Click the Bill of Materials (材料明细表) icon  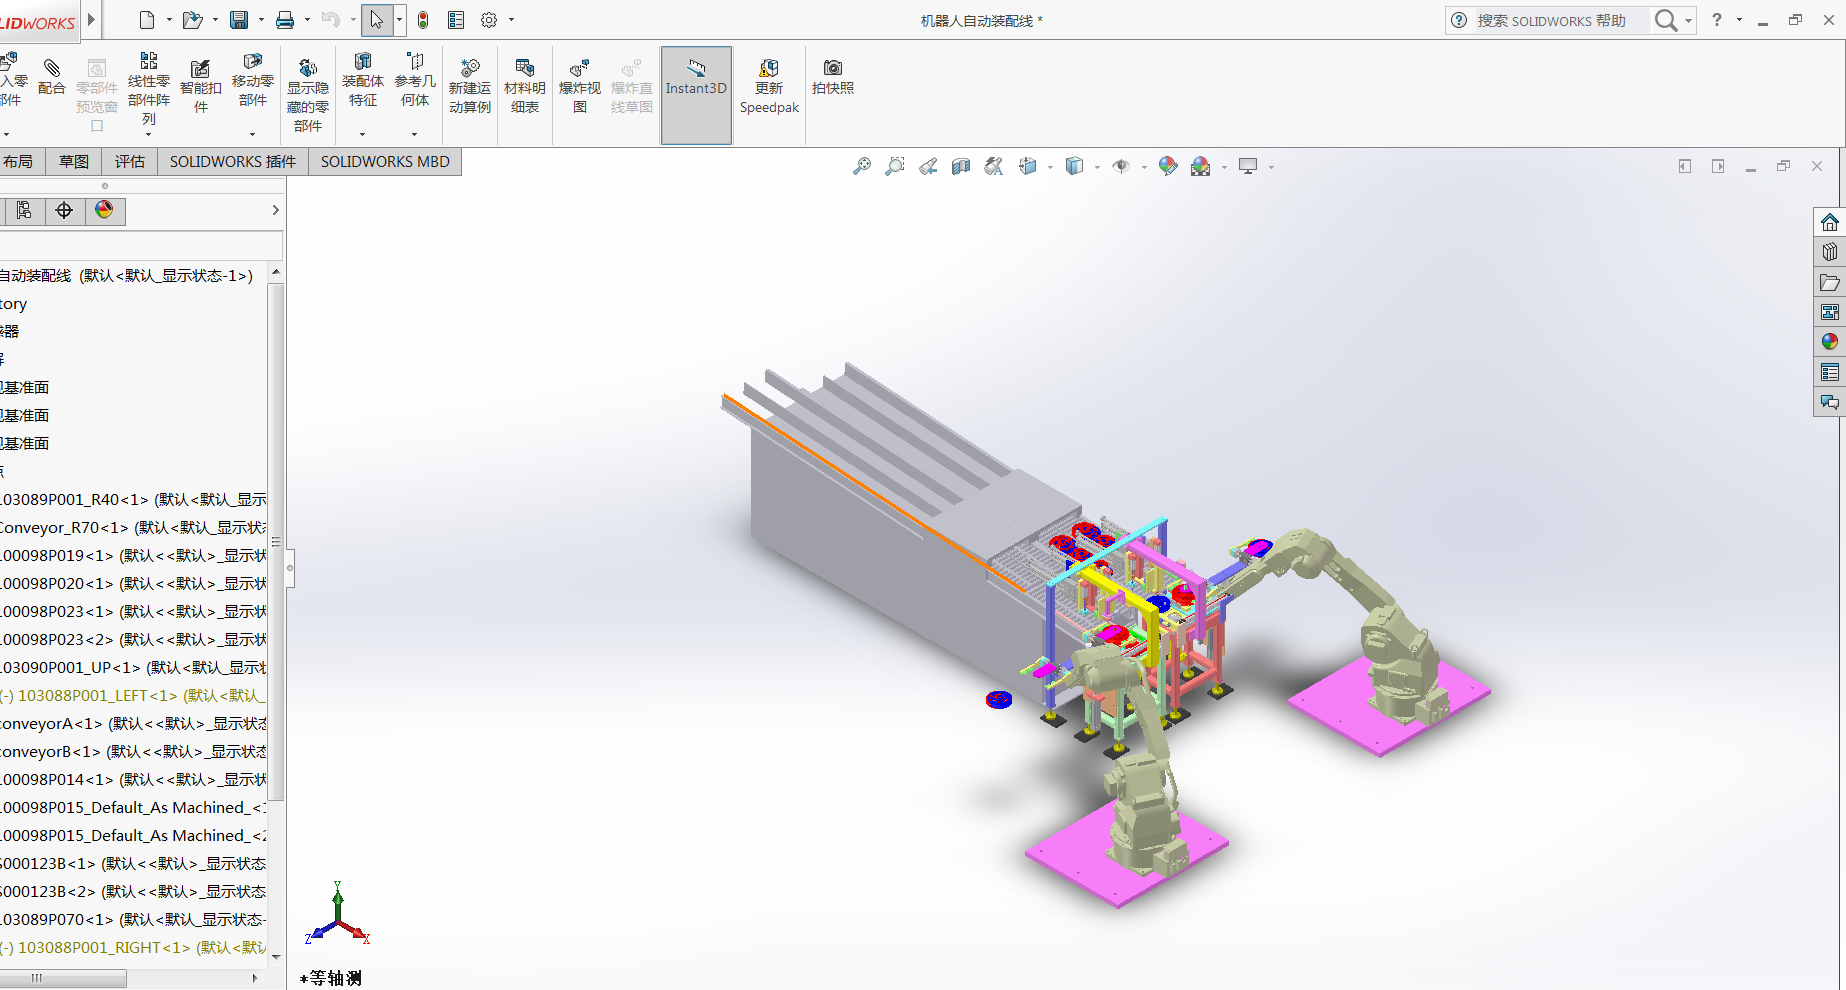524,86
